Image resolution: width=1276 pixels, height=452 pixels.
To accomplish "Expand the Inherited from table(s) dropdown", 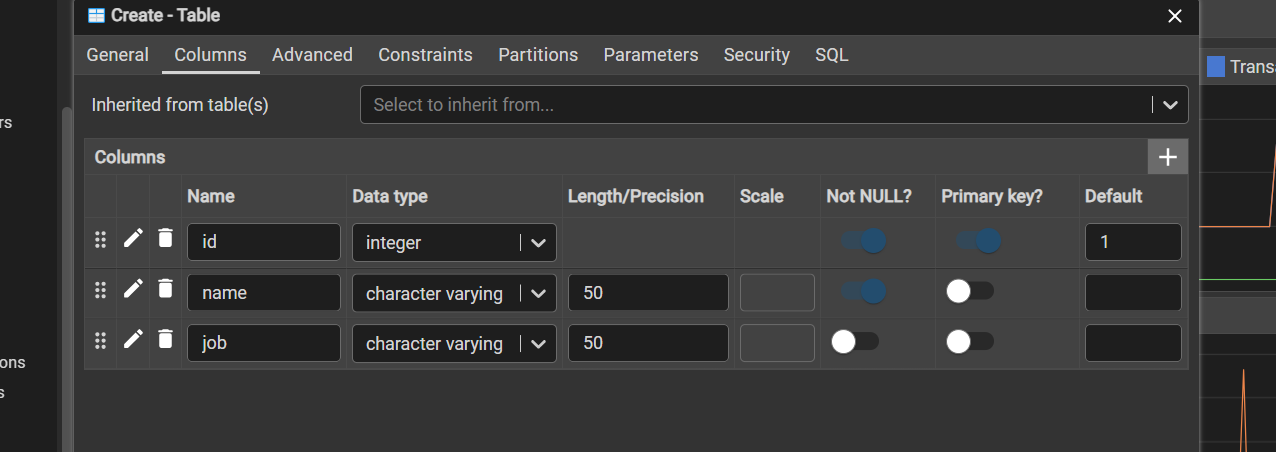I will pyautogui.click(x=1168, y=105).
